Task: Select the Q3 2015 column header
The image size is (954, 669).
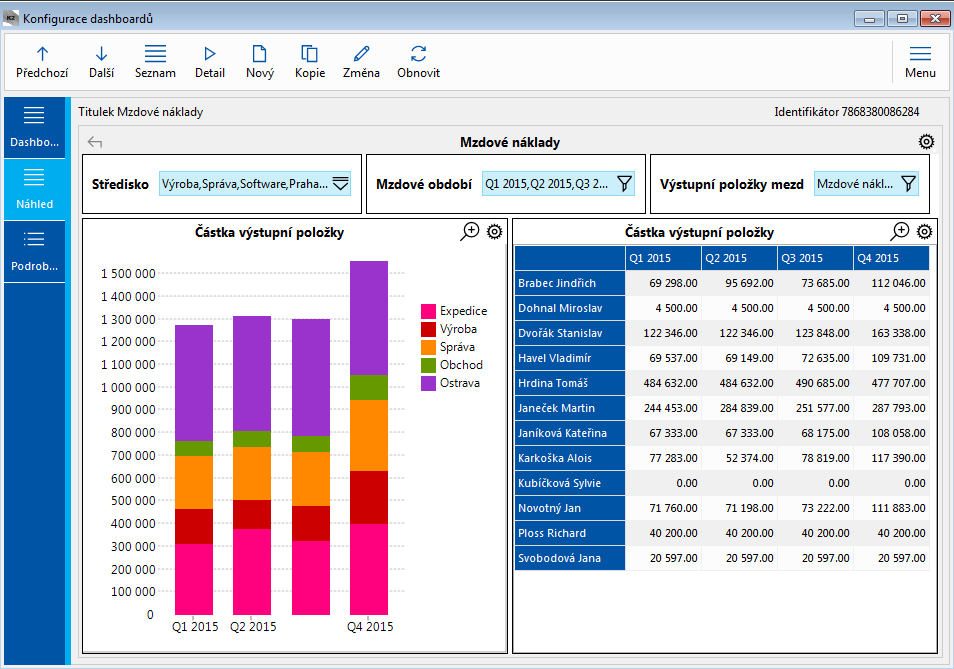Action: [x=815, y=258]
